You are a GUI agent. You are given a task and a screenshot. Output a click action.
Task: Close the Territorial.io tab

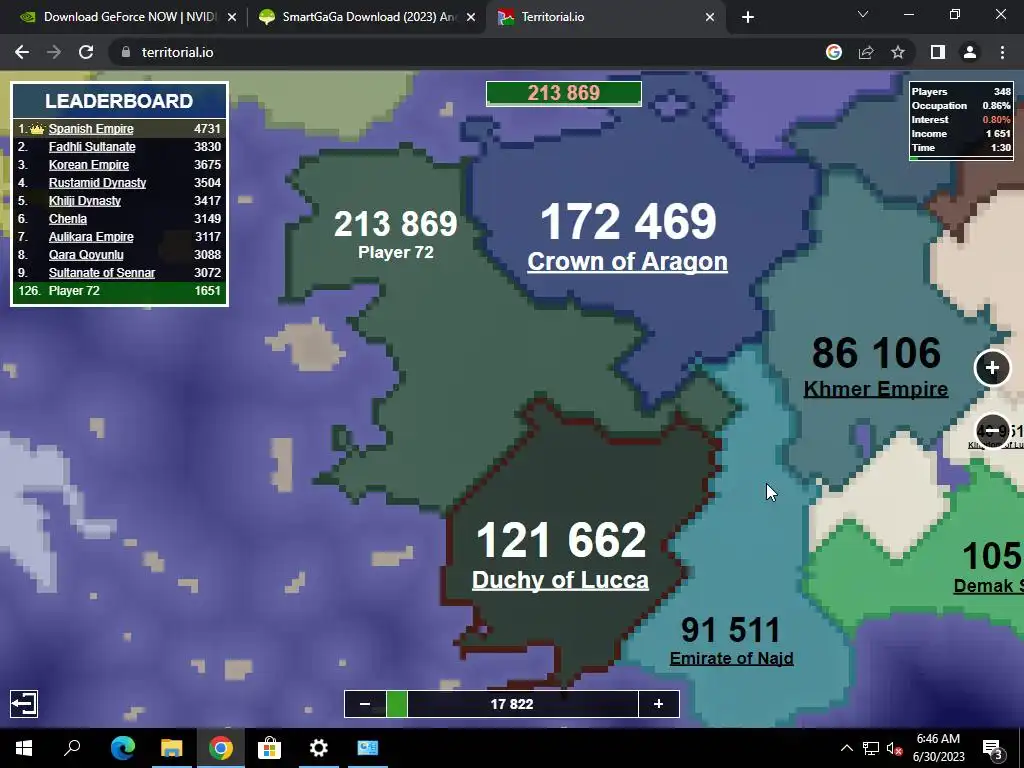(710, 18)
